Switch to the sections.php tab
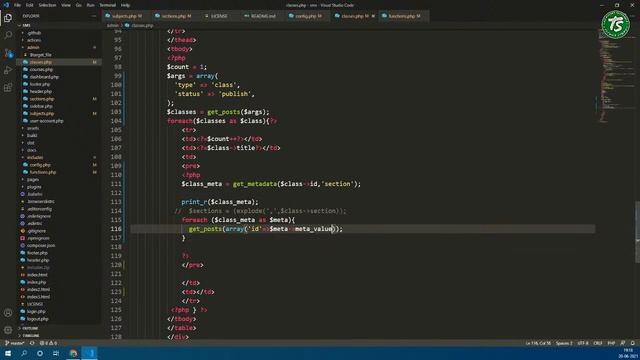Screen dimensions: 640x360 [176, 16]
